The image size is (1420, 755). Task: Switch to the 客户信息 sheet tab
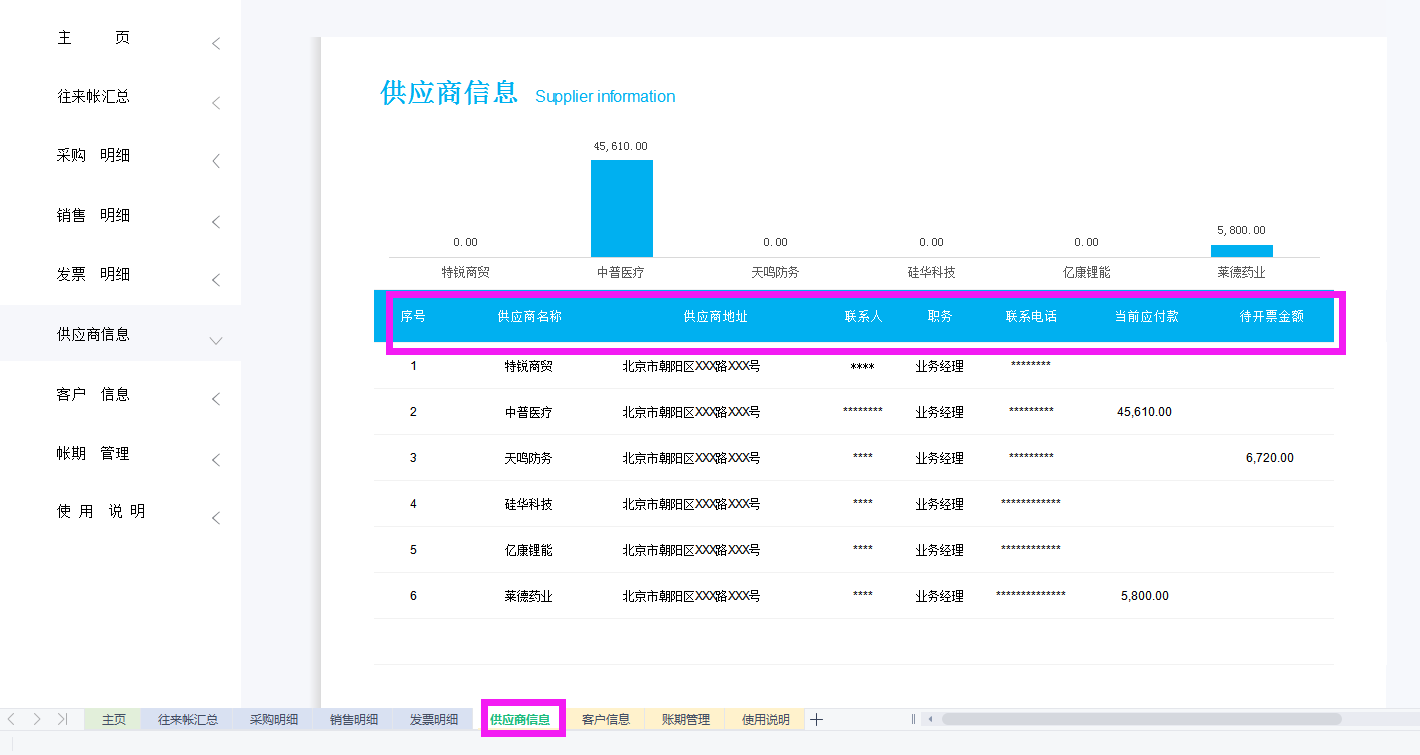(x=605, y=718)
